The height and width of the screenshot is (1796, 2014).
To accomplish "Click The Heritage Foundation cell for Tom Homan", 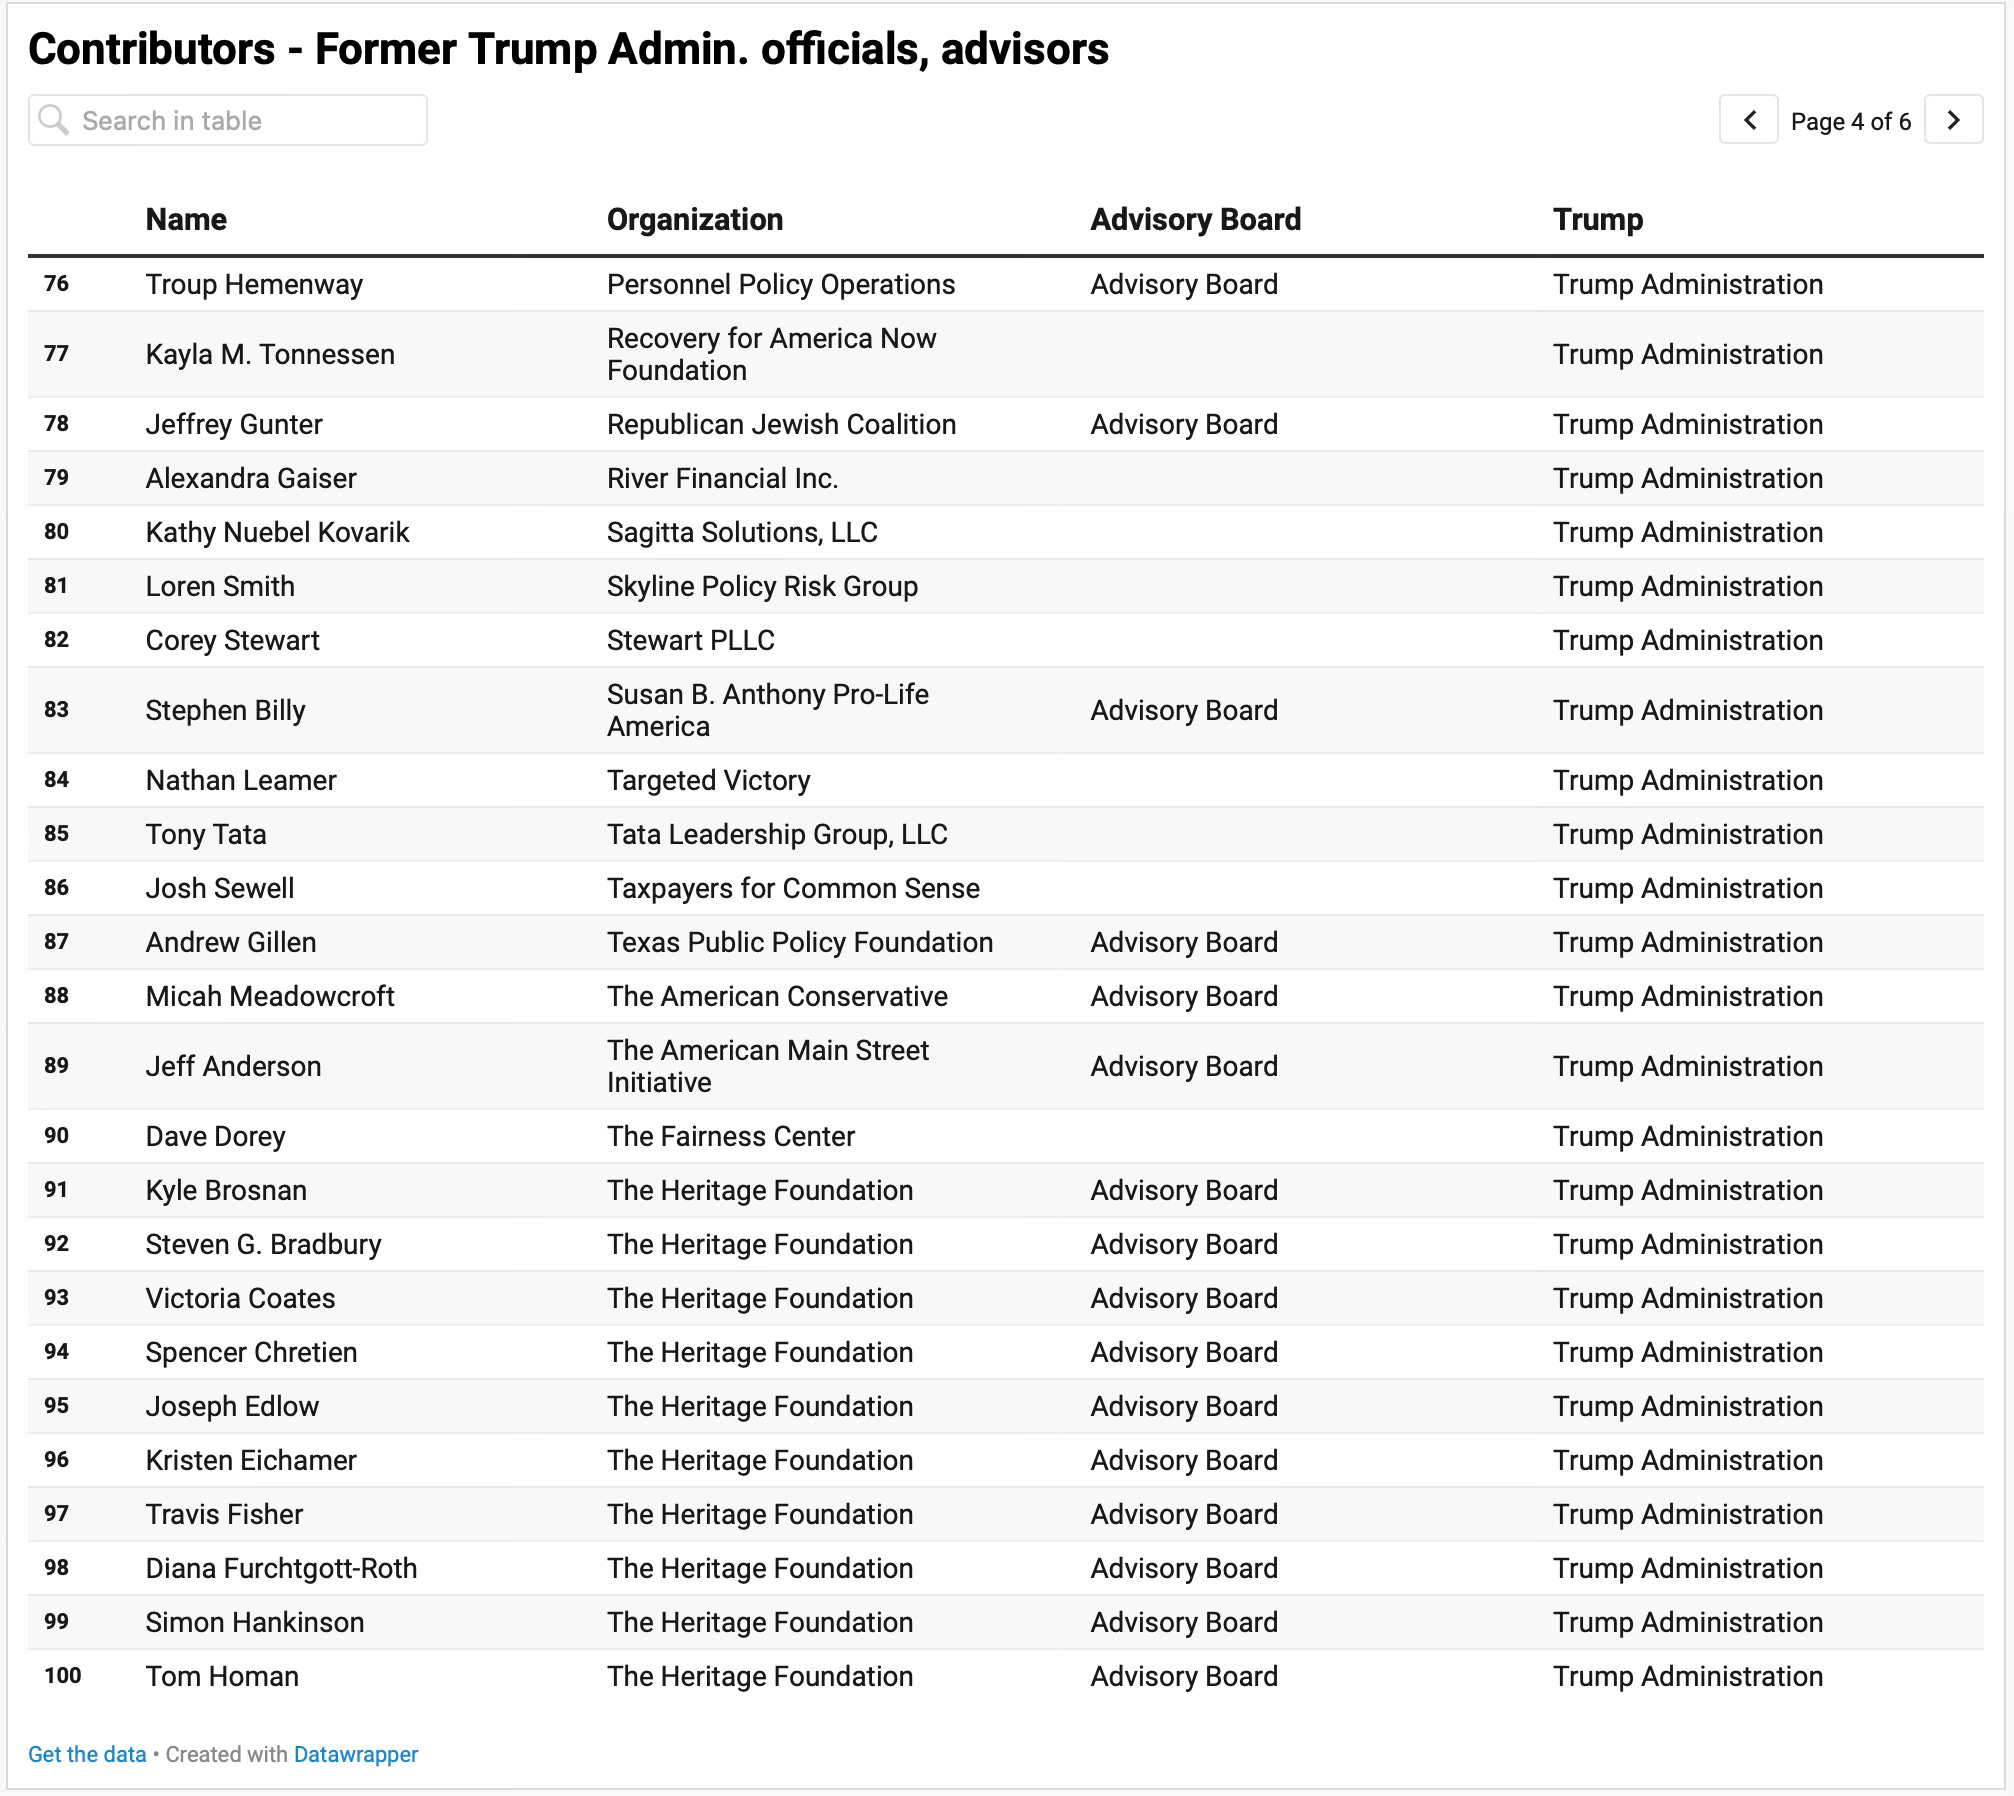I will 760,1676.
